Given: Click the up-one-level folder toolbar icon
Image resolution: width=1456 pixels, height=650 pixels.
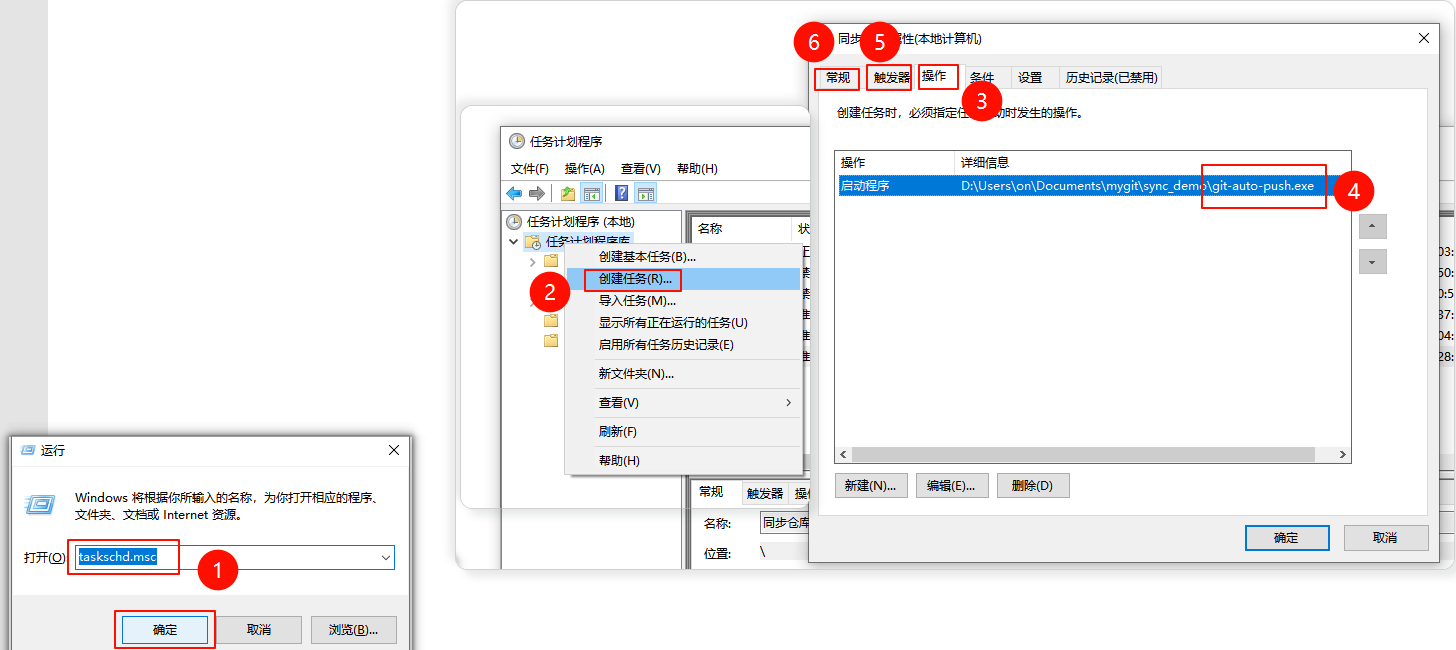Looking at the screenshot, I should pos(568,194).
